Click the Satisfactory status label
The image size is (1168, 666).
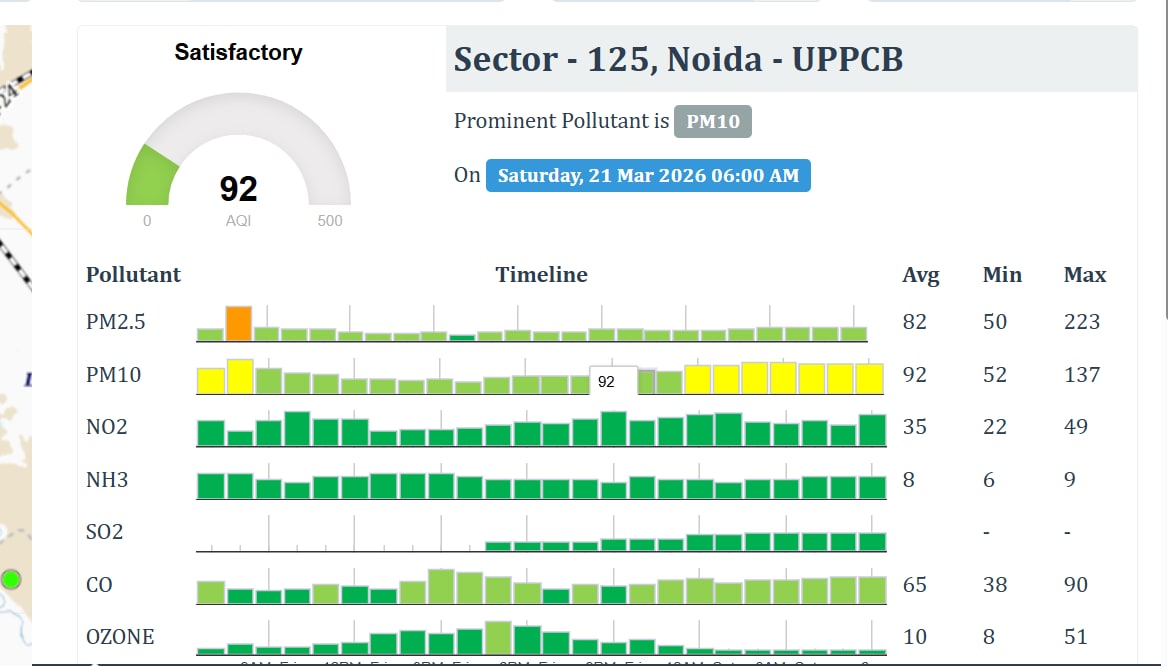point(238,53)
